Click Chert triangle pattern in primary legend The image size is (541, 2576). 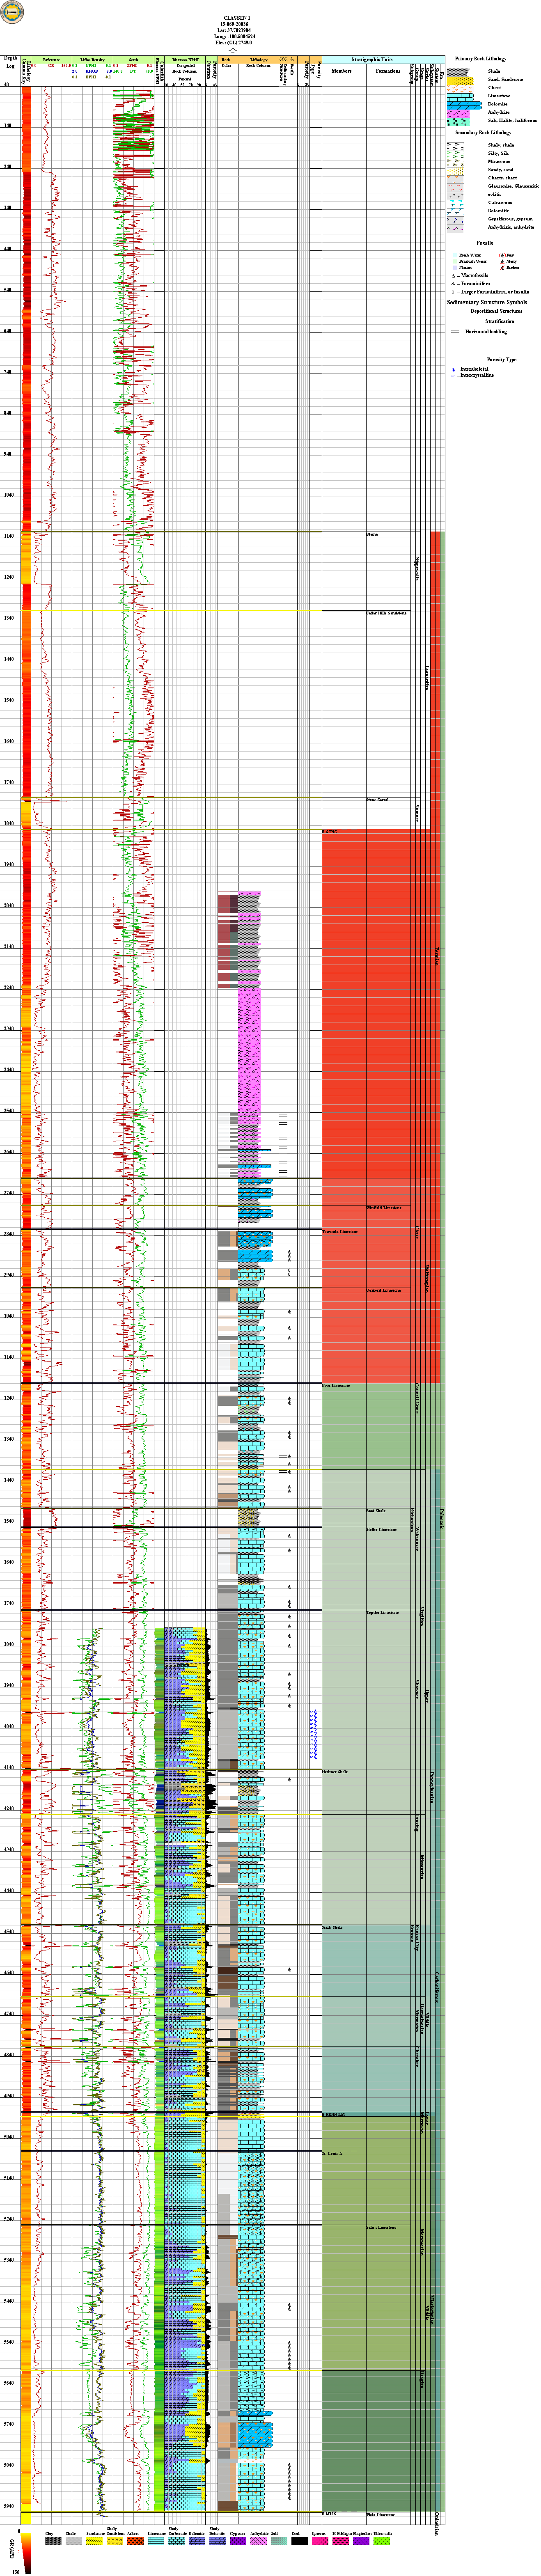[x=460, y=89]
